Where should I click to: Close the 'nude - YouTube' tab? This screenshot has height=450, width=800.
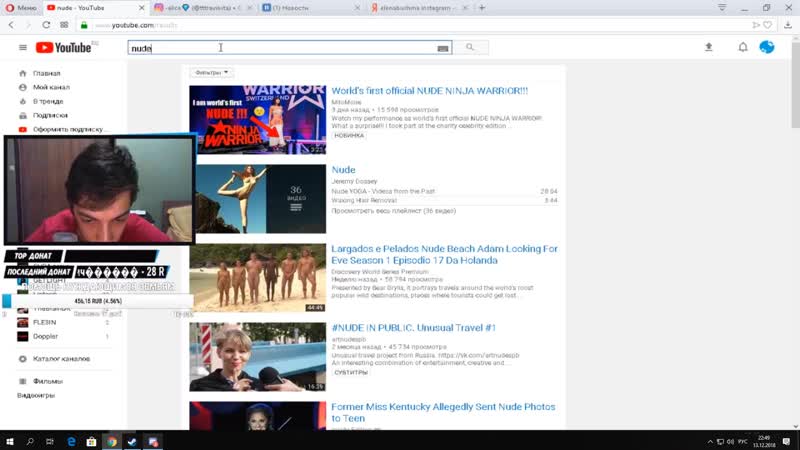tap(141, 8)
